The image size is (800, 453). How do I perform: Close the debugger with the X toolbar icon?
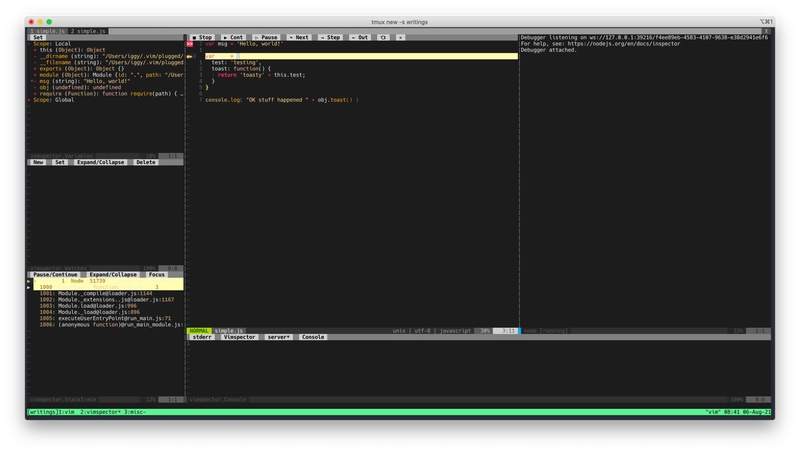[x=401, y=37]
